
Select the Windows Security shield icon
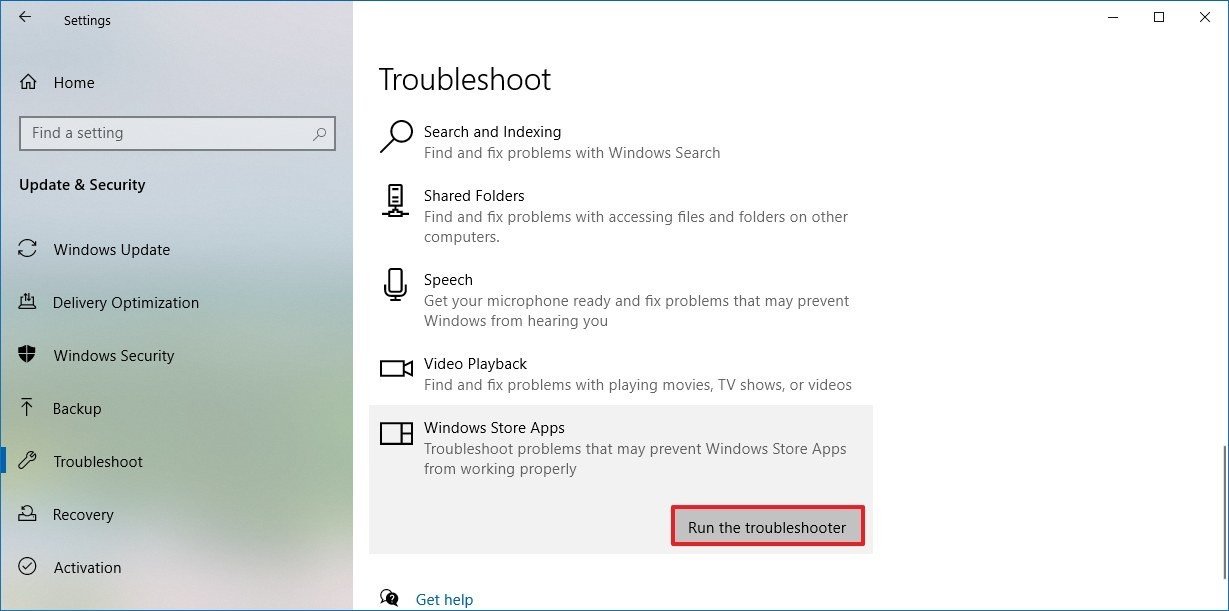28,355
